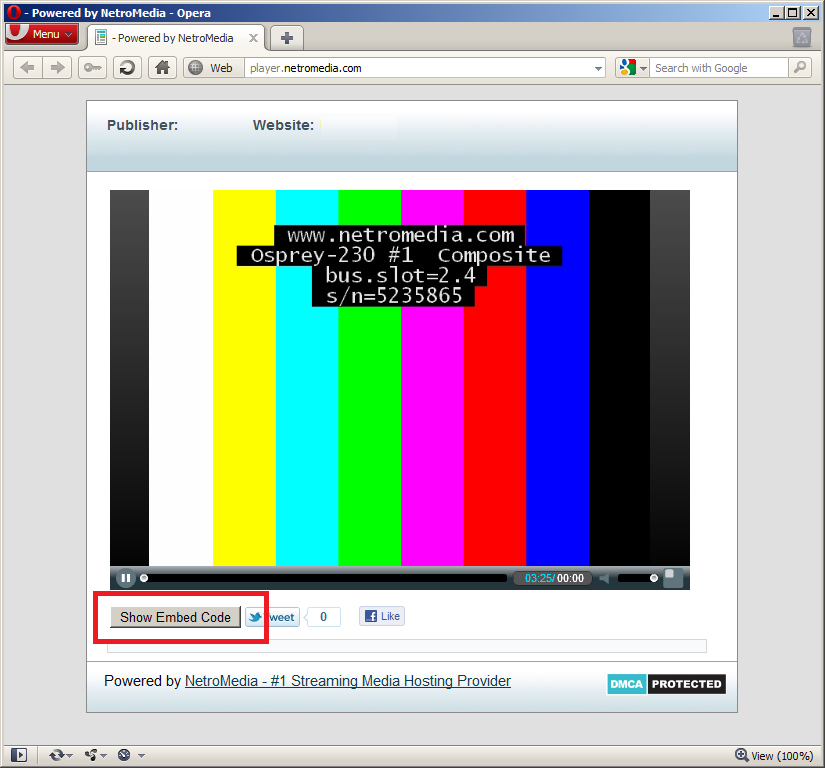Click the password wand key icon
825x768 pixels.
click(93, 68)
